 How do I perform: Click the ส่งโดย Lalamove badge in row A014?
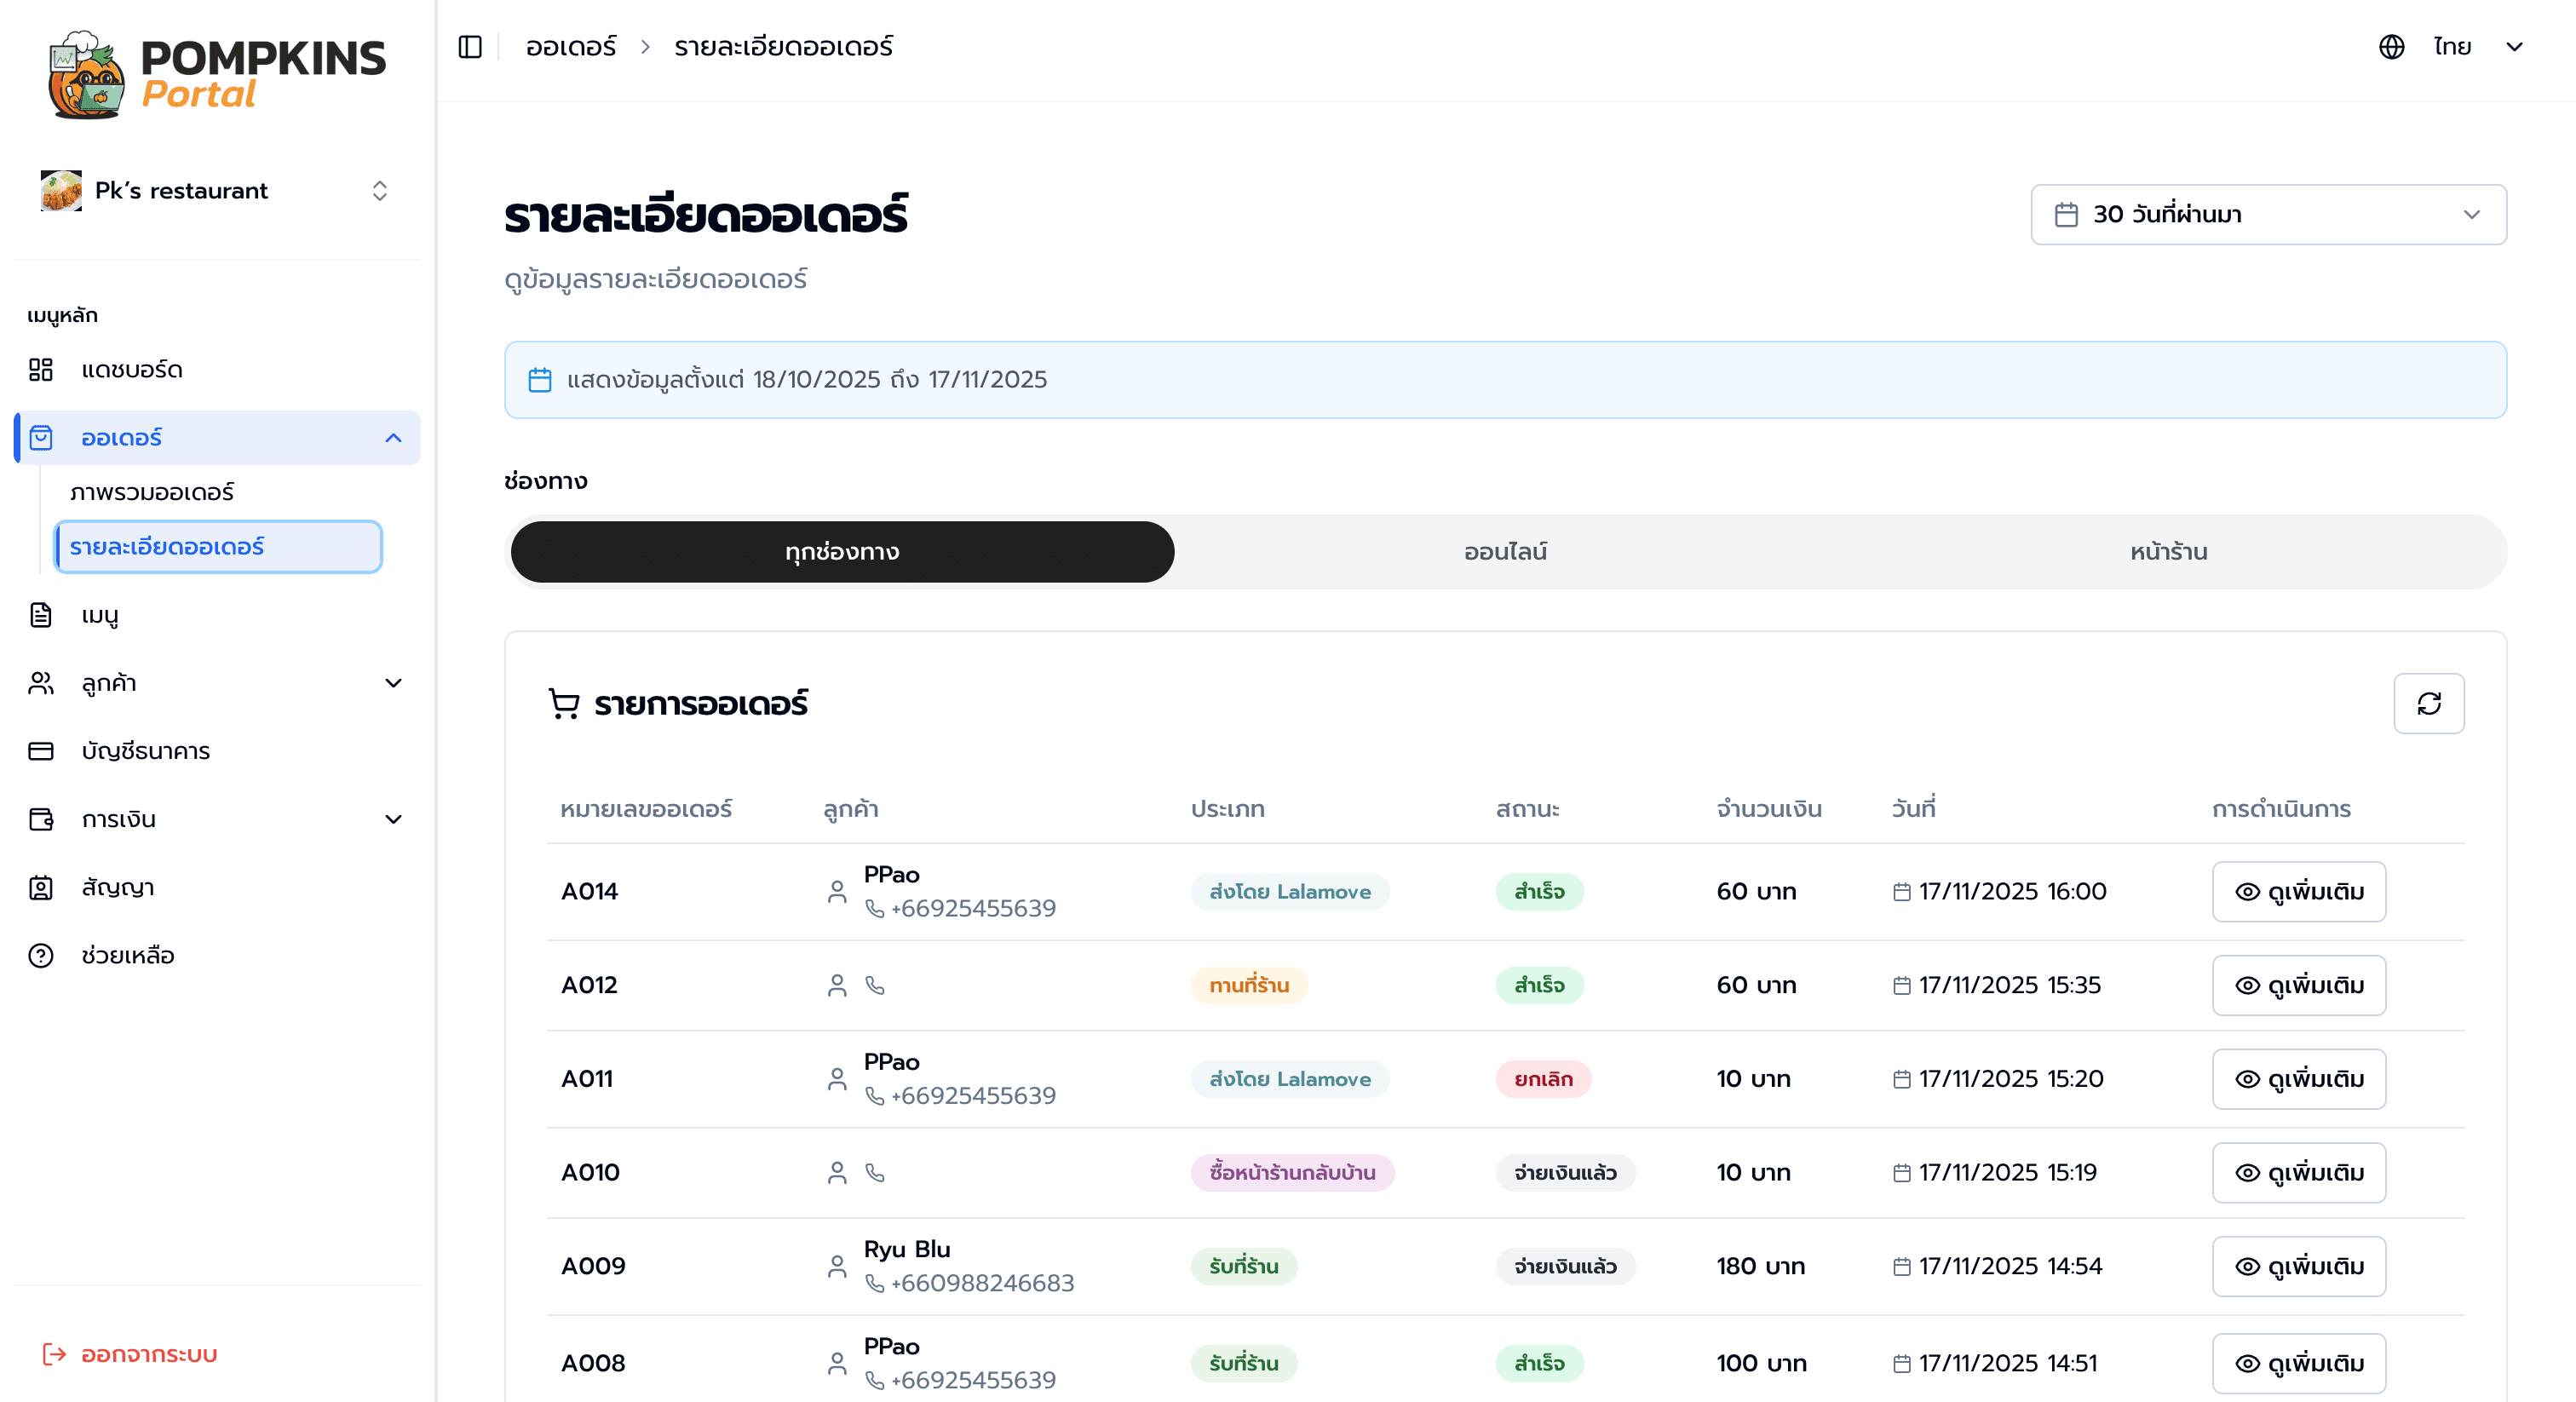(x=1289, y=891)
